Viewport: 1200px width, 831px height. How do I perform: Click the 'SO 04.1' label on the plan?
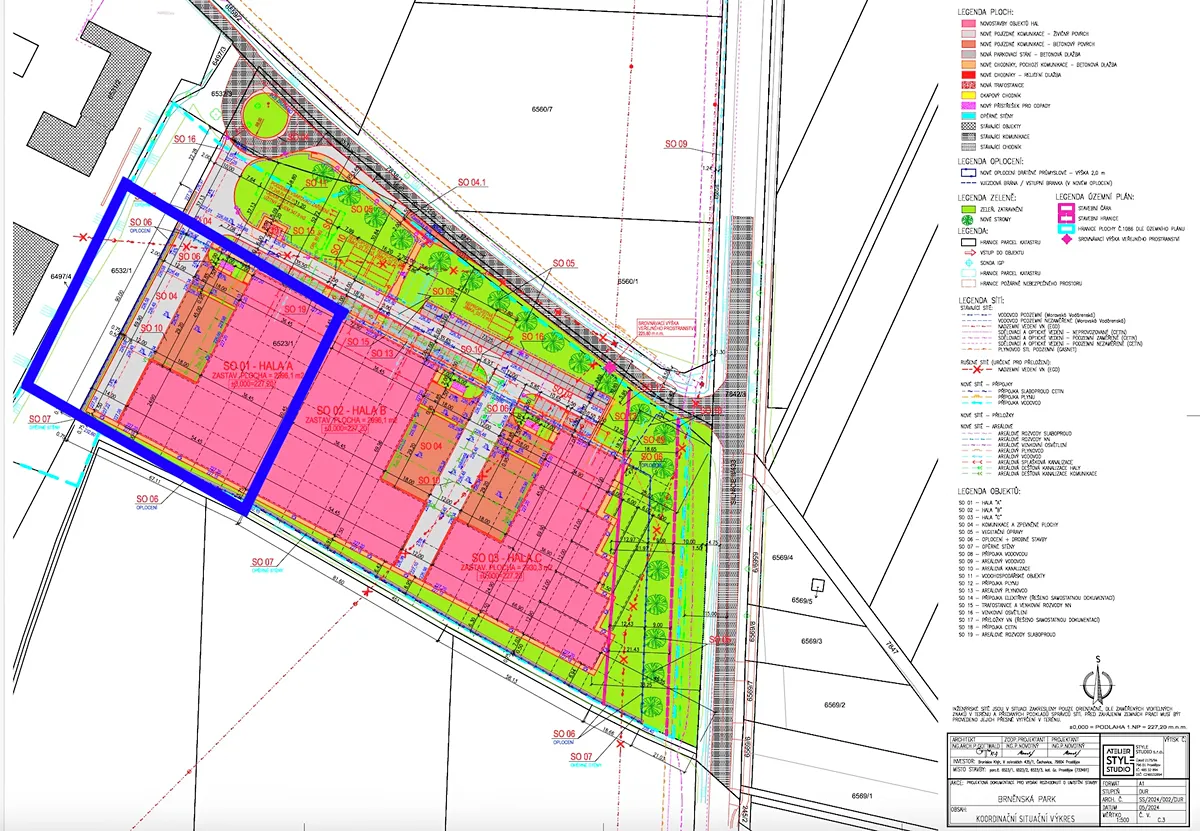471,182
